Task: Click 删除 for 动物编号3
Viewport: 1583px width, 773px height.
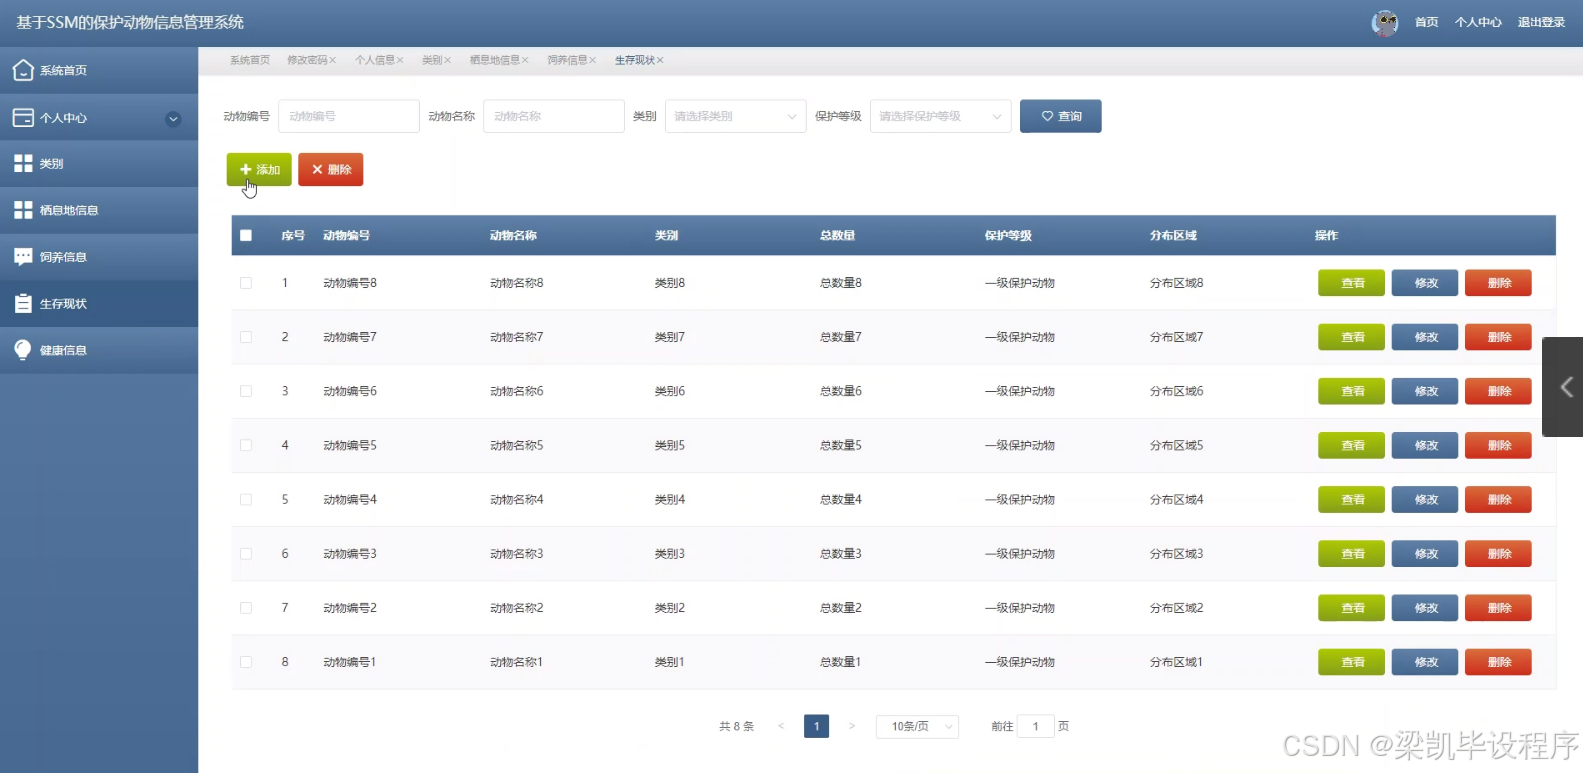Action: coord(1498,553)
